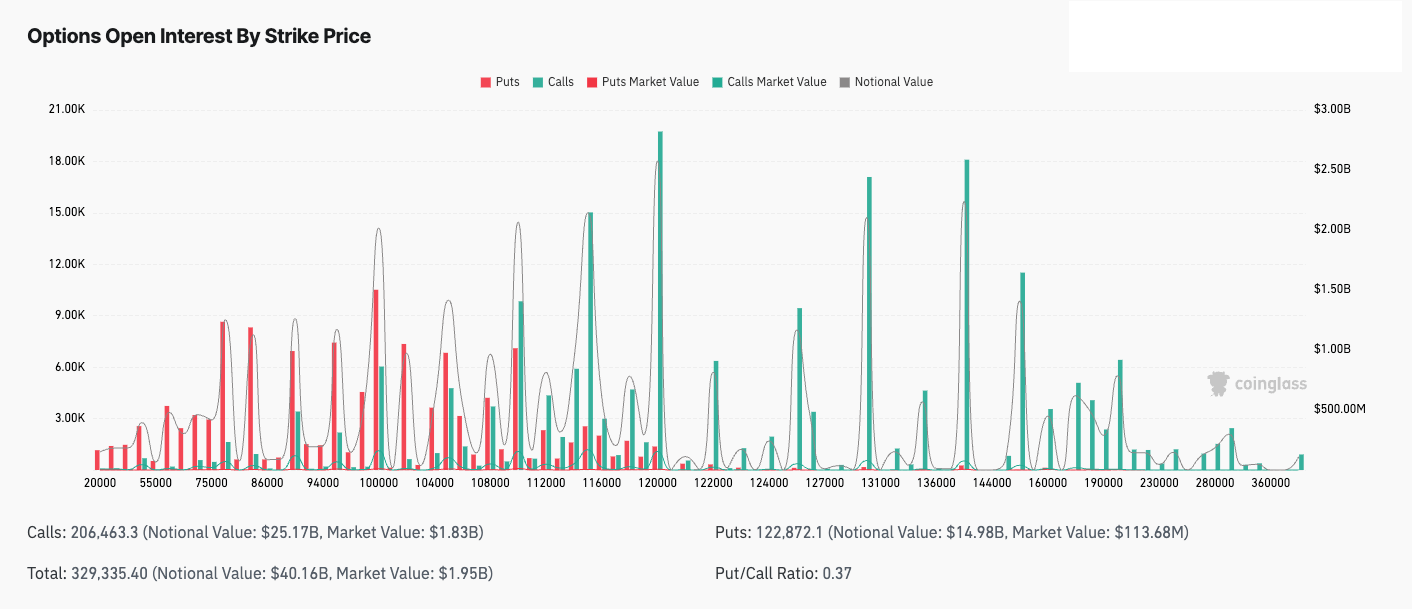
Task: Click the green Calls Market Value swatch
Action: tap(718, 82)
